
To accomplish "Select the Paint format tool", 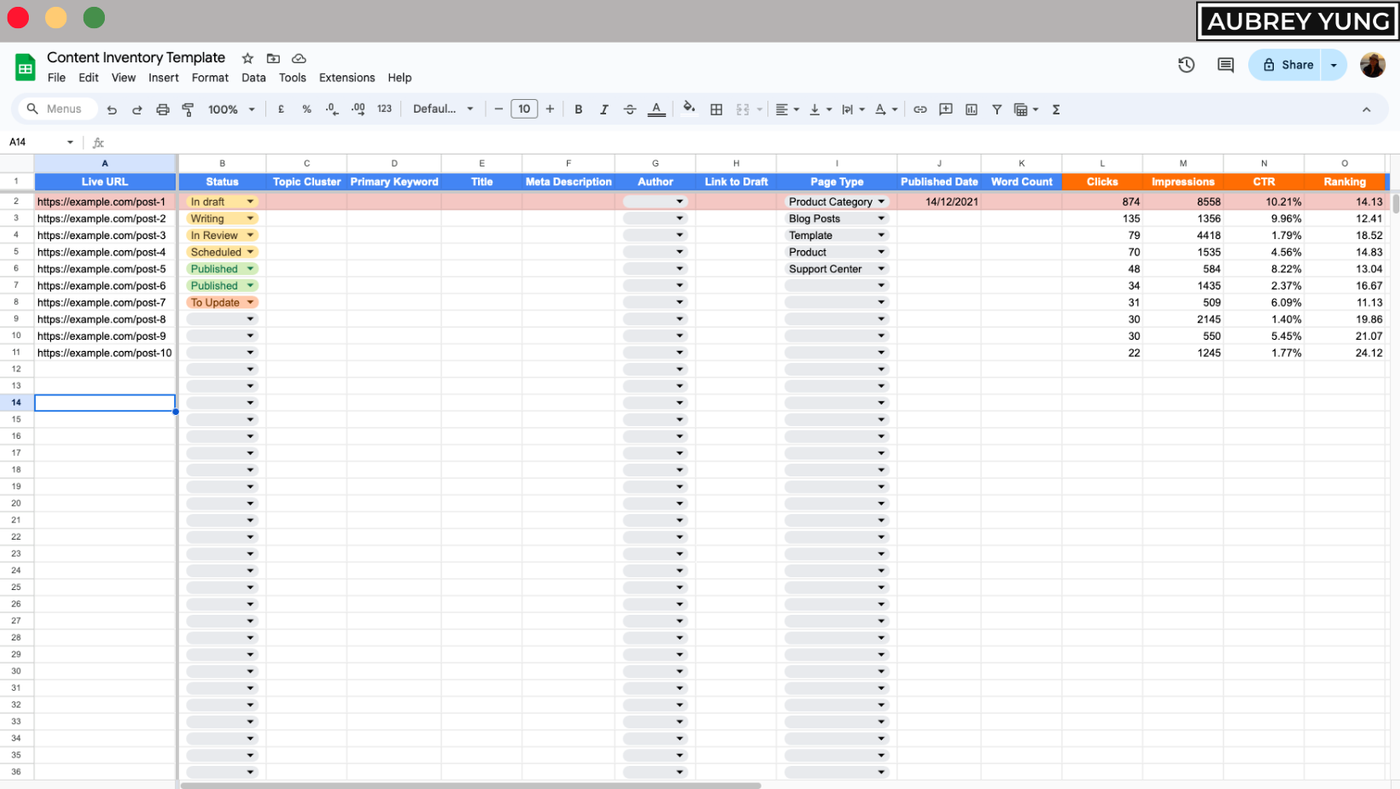I will pos(187,109).
